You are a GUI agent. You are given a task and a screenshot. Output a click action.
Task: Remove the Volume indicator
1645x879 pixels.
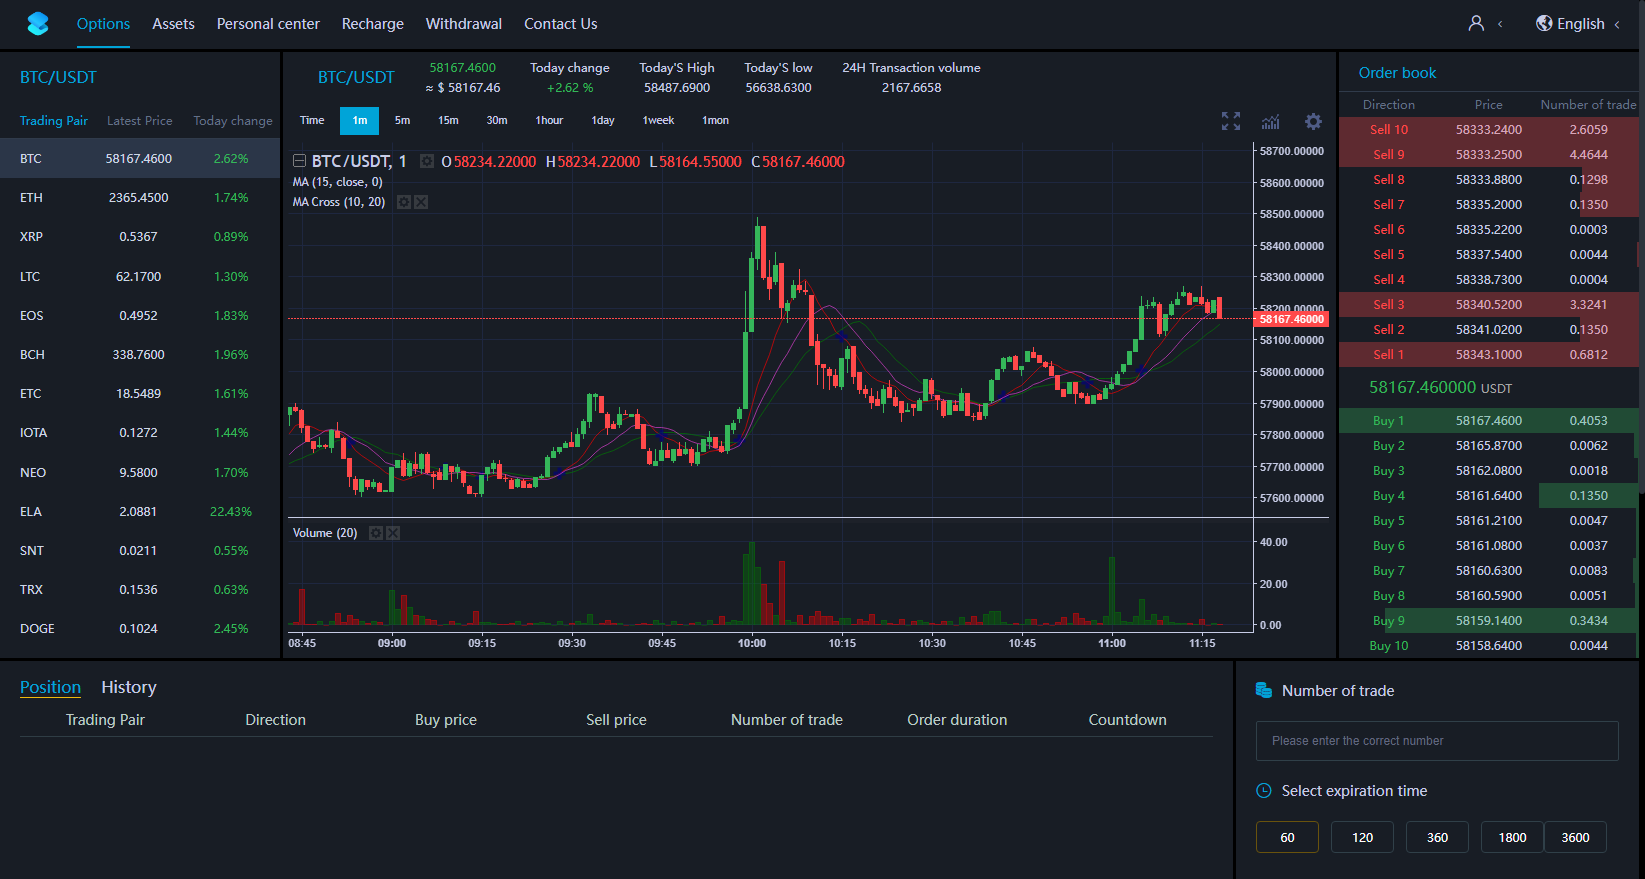(393, 533)
